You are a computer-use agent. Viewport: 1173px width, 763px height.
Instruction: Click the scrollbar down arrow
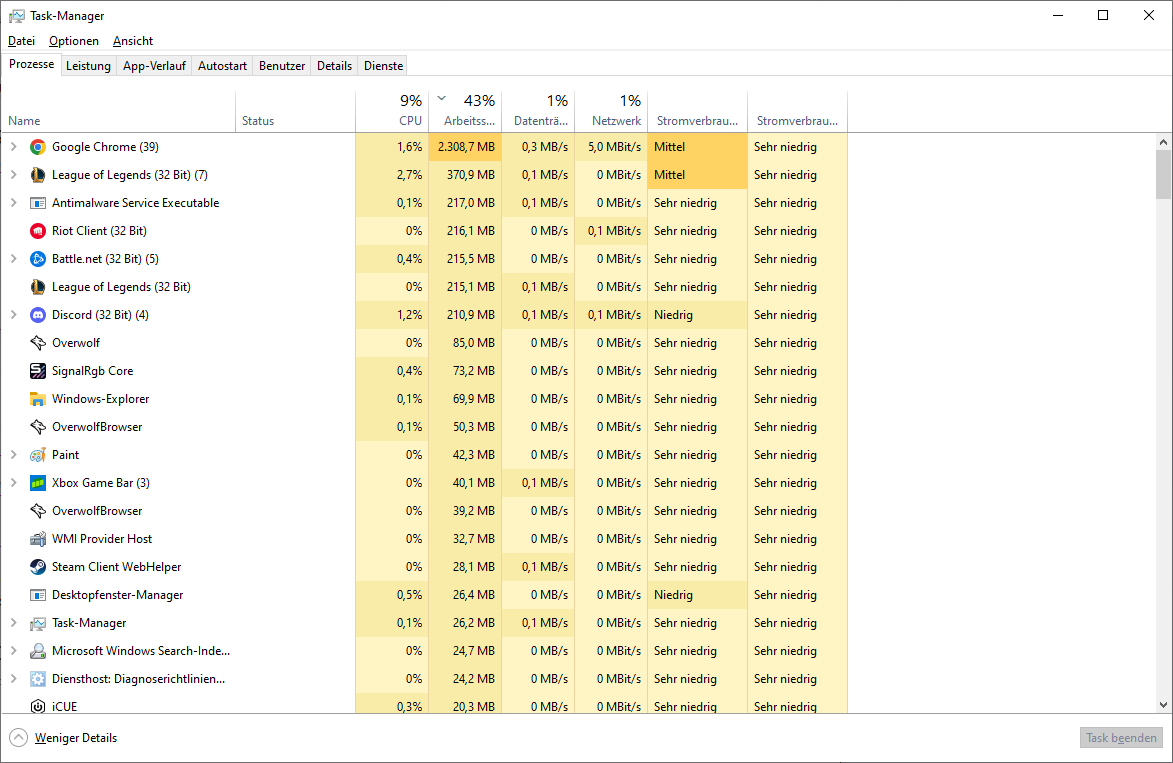coord(1163,705)
